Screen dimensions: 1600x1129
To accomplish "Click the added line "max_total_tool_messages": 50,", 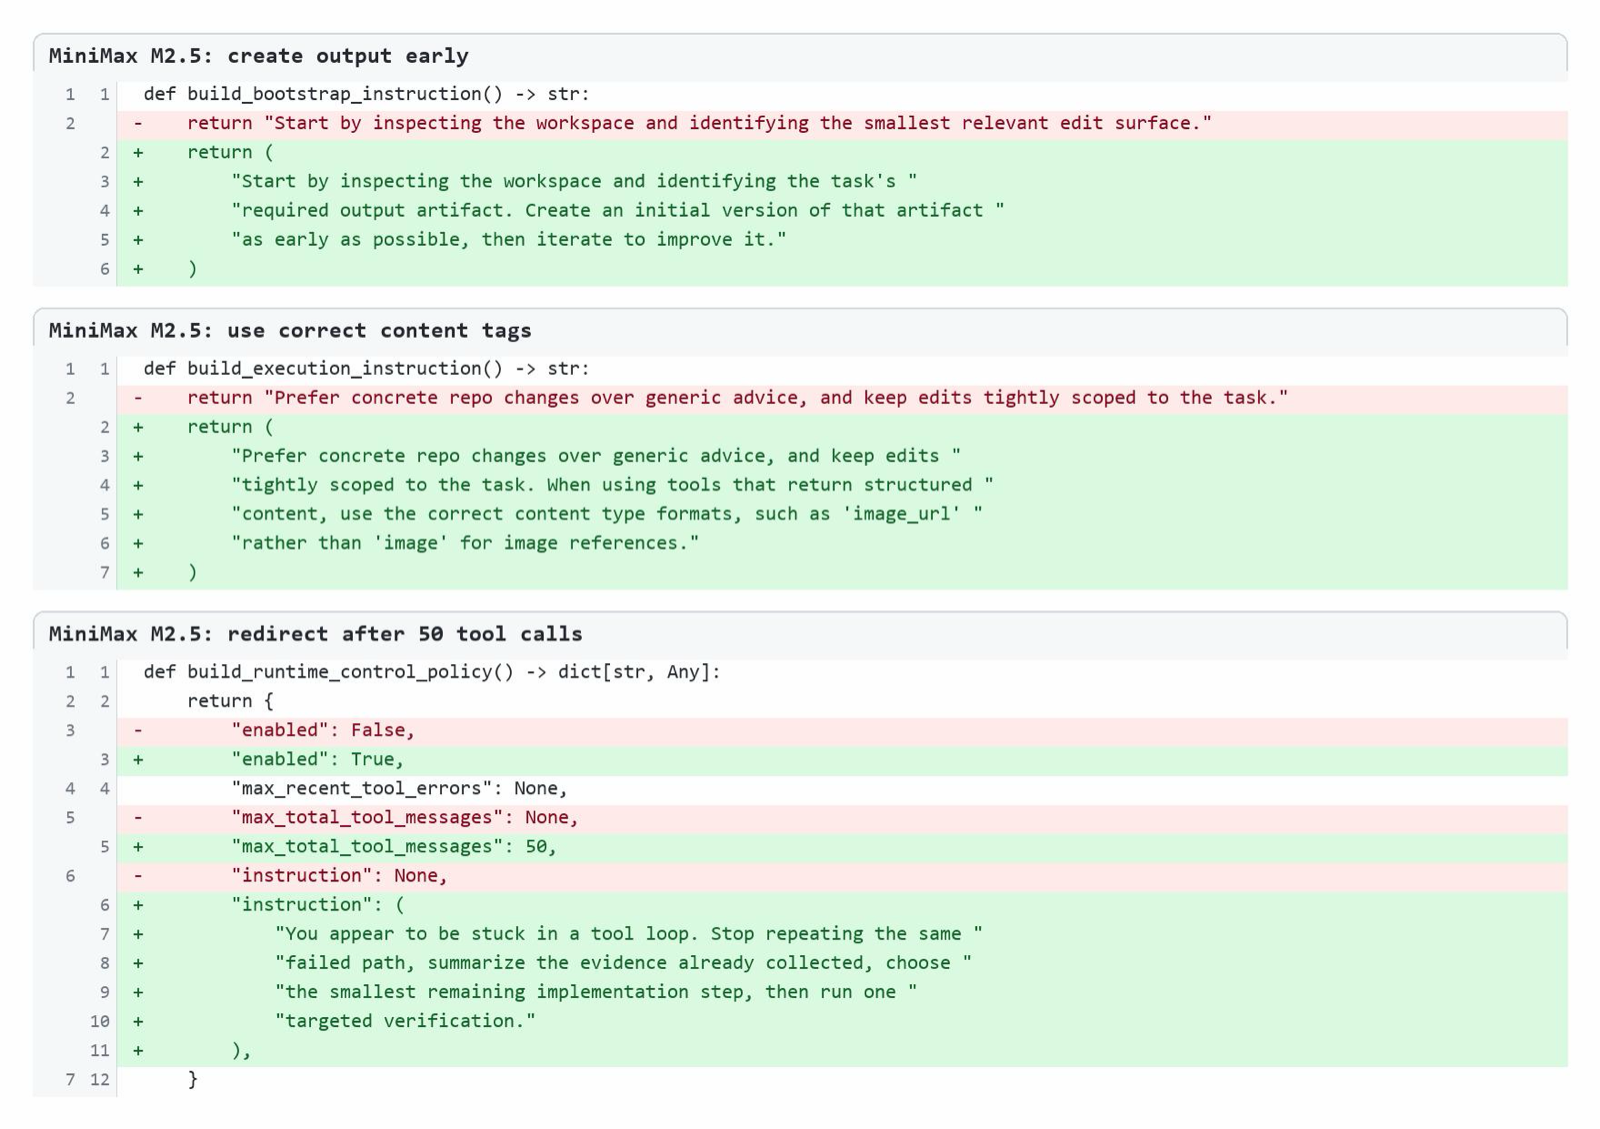I will click(800, 846).
